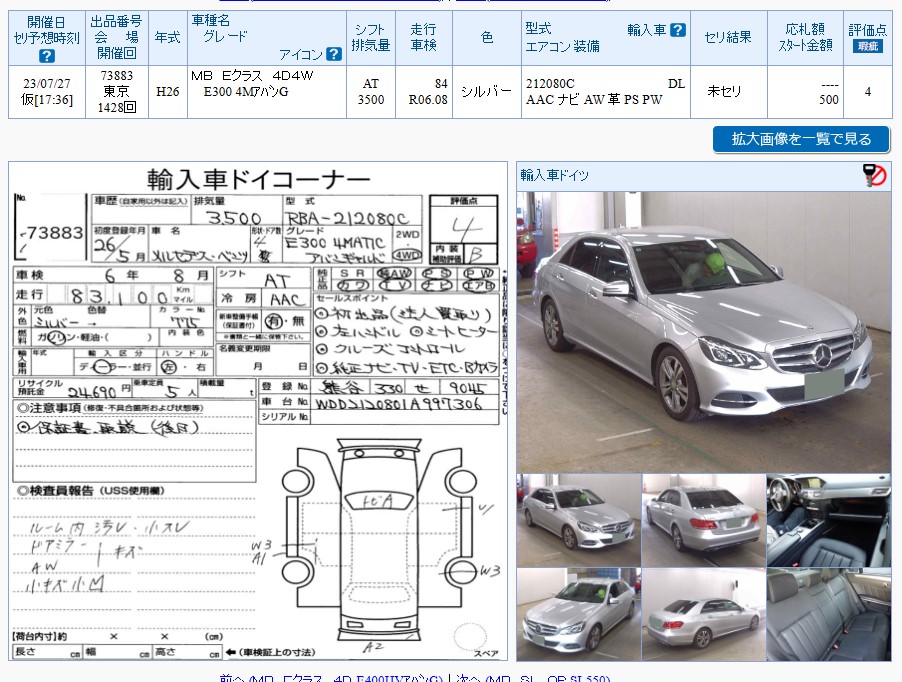Open dashboard interior thumbnail
902x682 pixels.
tap(829, 520)
